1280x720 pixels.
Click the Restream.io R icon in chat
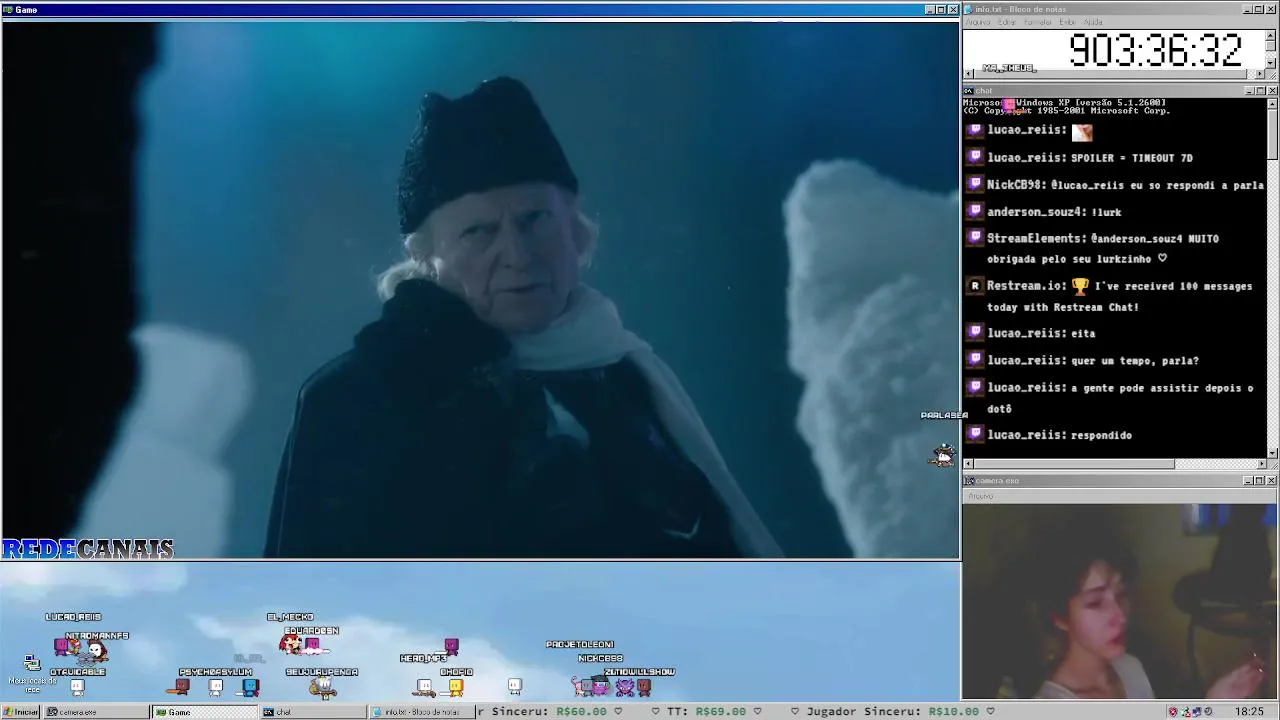click(x=975, y=286)
